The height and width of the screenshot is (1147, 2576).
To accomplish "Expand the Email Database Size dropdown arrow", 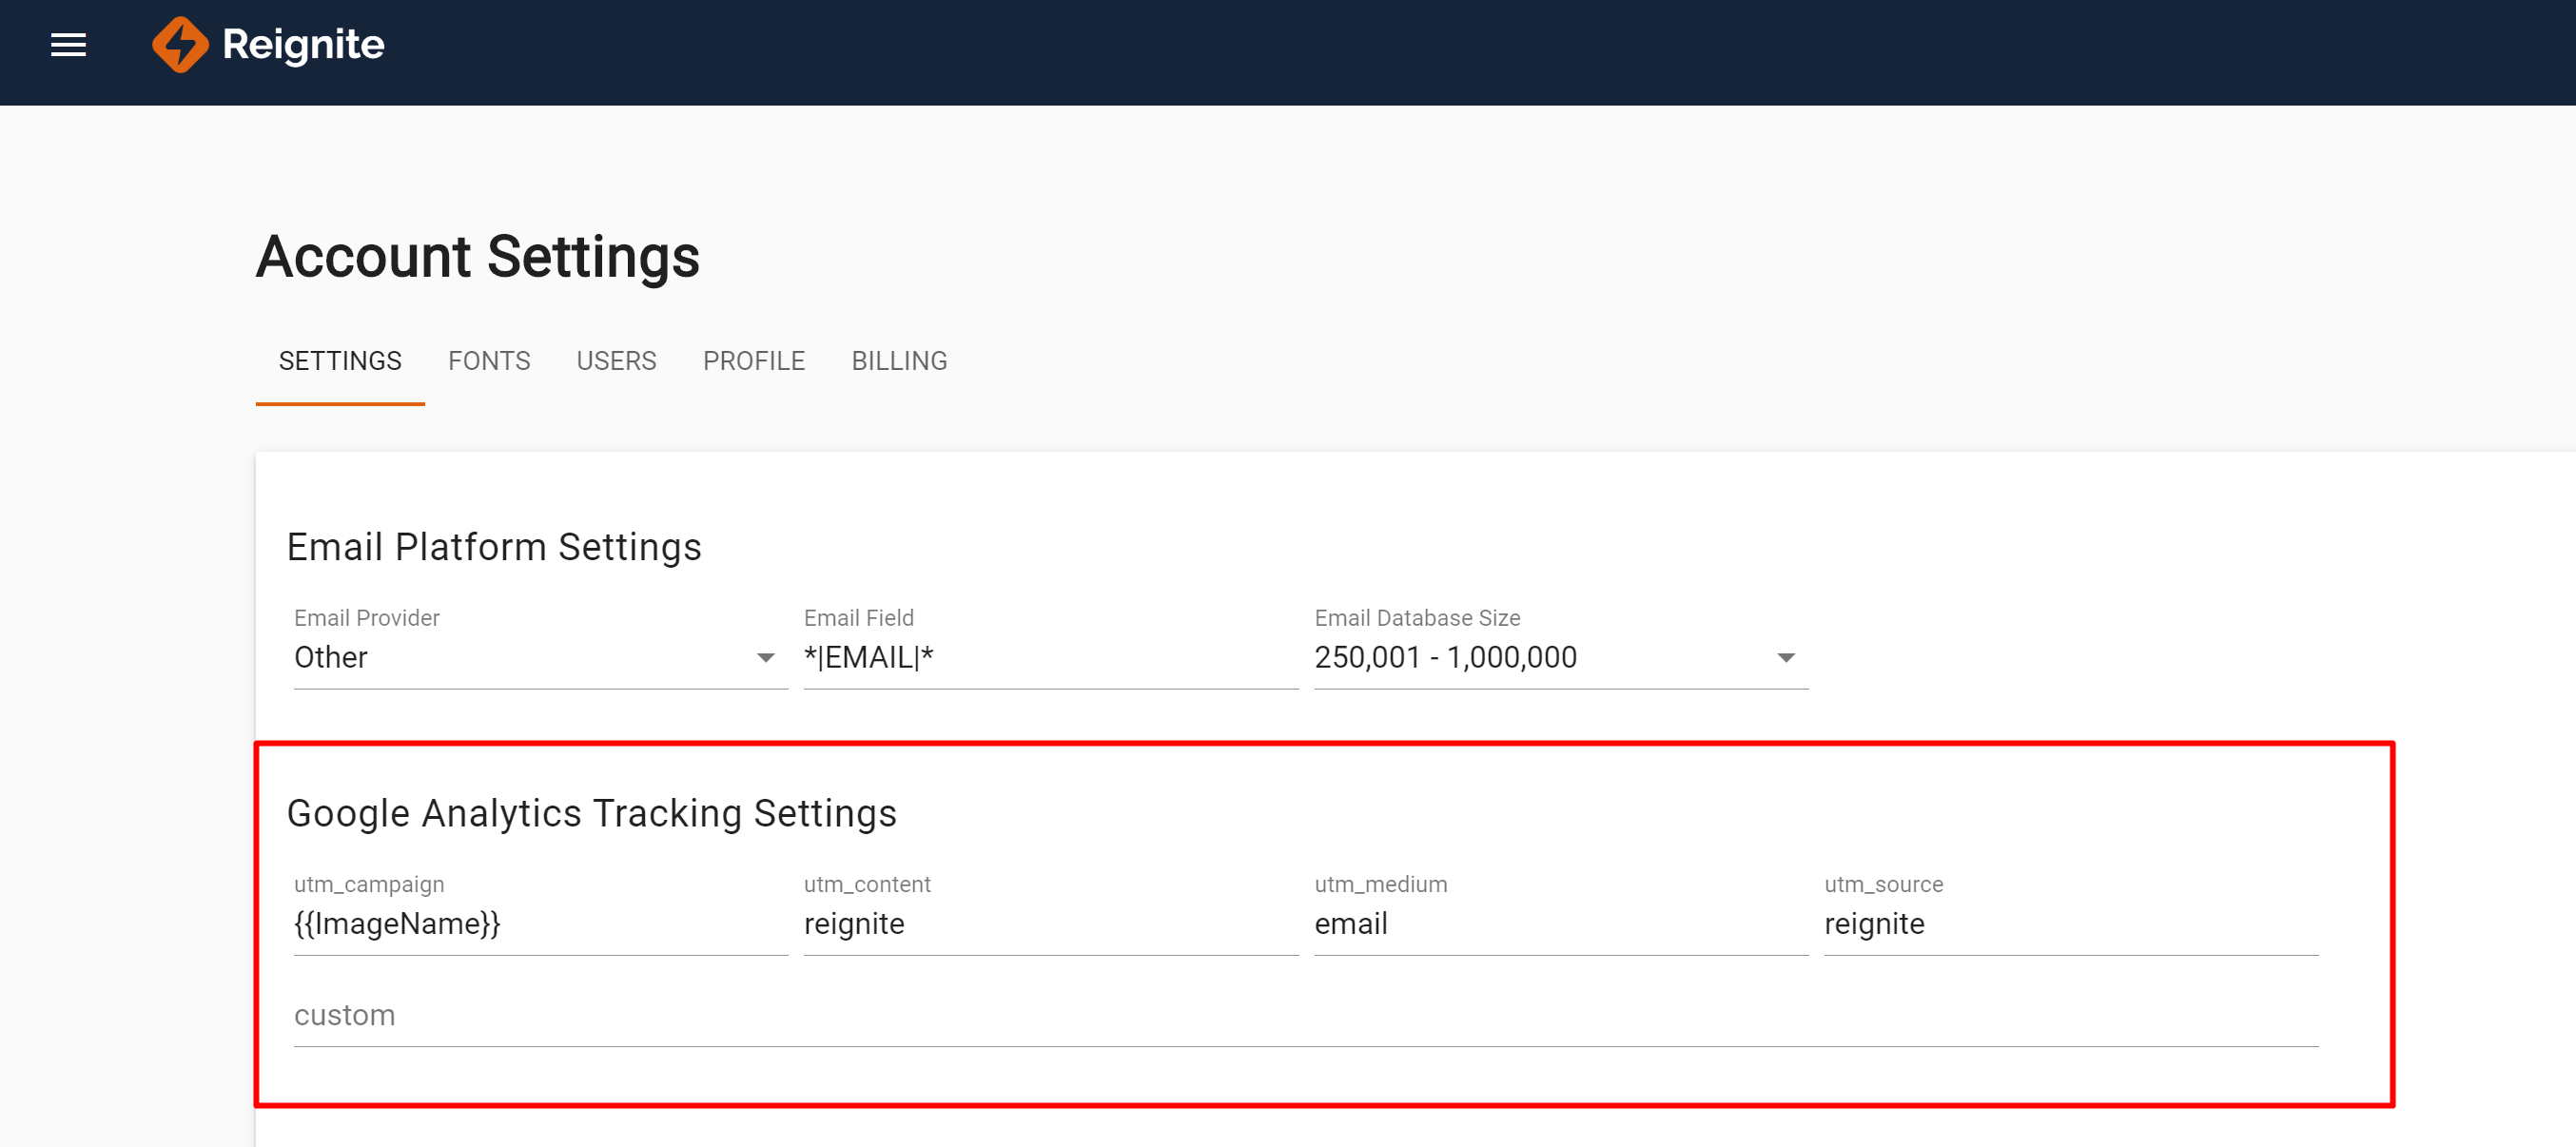I will coord(1785,658).
